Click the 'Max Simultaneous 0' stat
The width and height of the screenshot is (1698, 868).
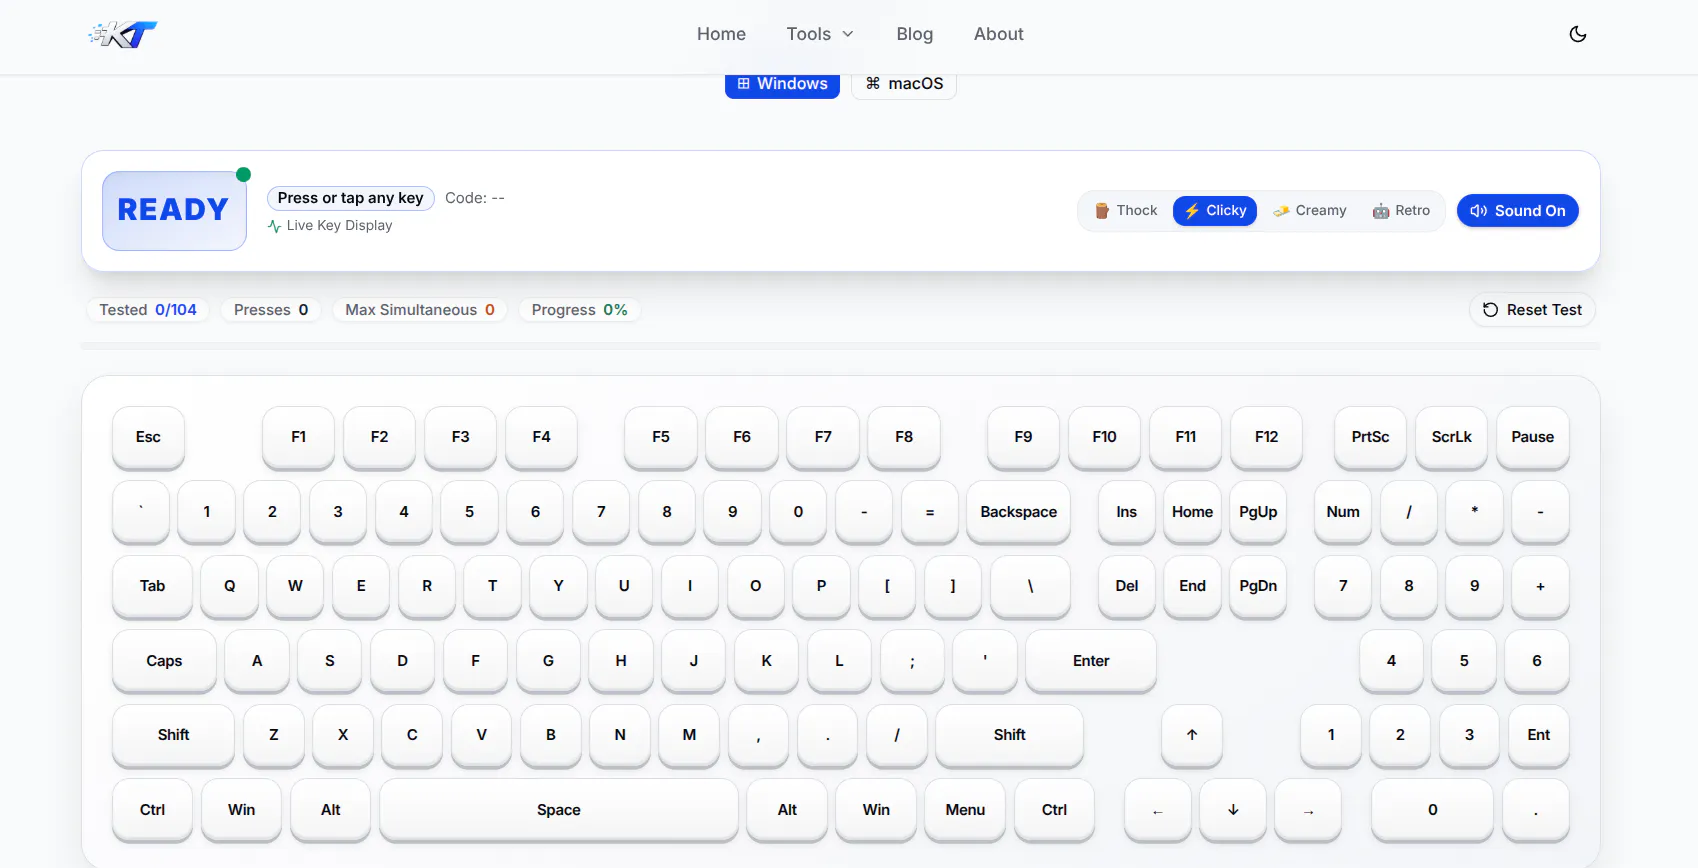tap(420, 310)
